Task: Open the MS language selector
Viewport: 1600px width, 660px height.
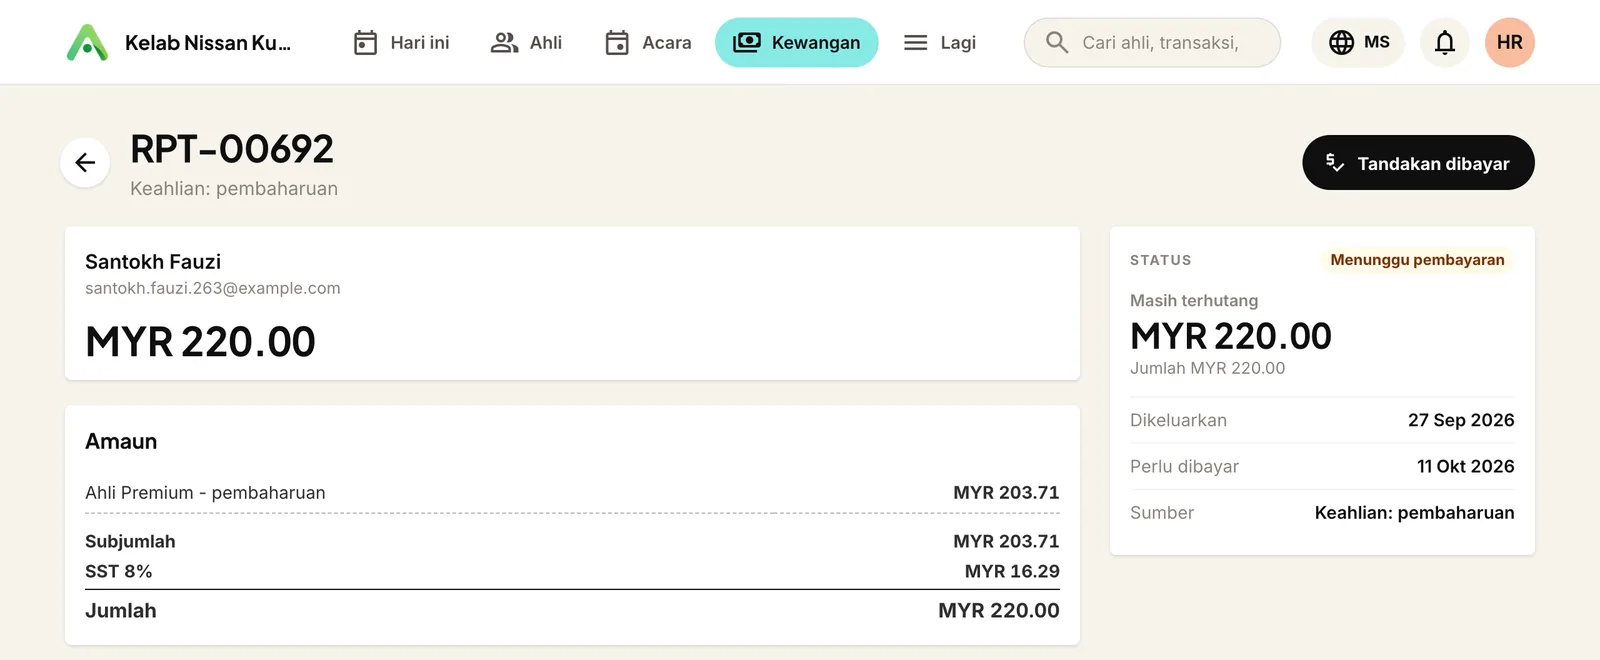Action: (1358, 43)
